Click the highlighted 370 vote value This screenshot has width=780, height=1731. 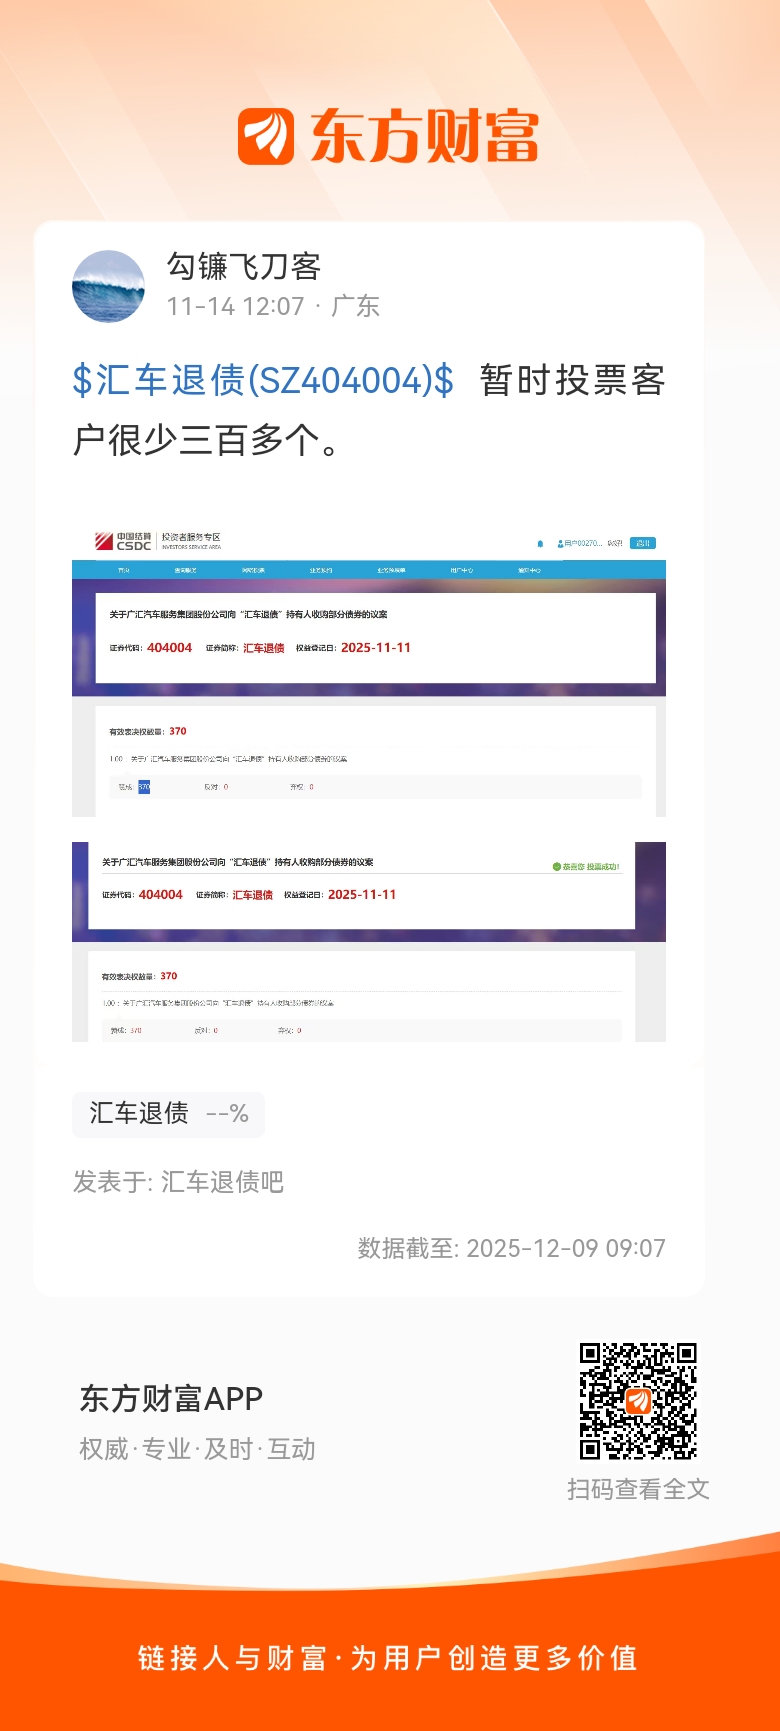[x=144, y=787]
